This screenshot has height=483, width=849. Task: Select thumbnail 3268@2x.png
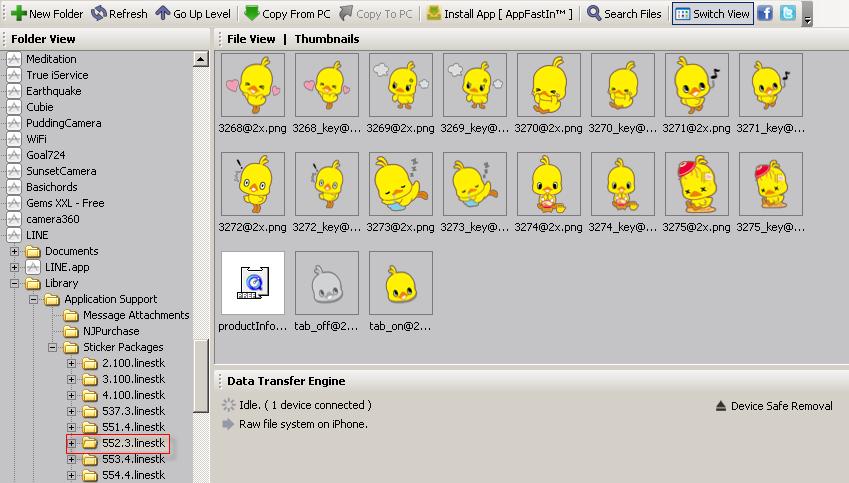(x=253, y=85)
